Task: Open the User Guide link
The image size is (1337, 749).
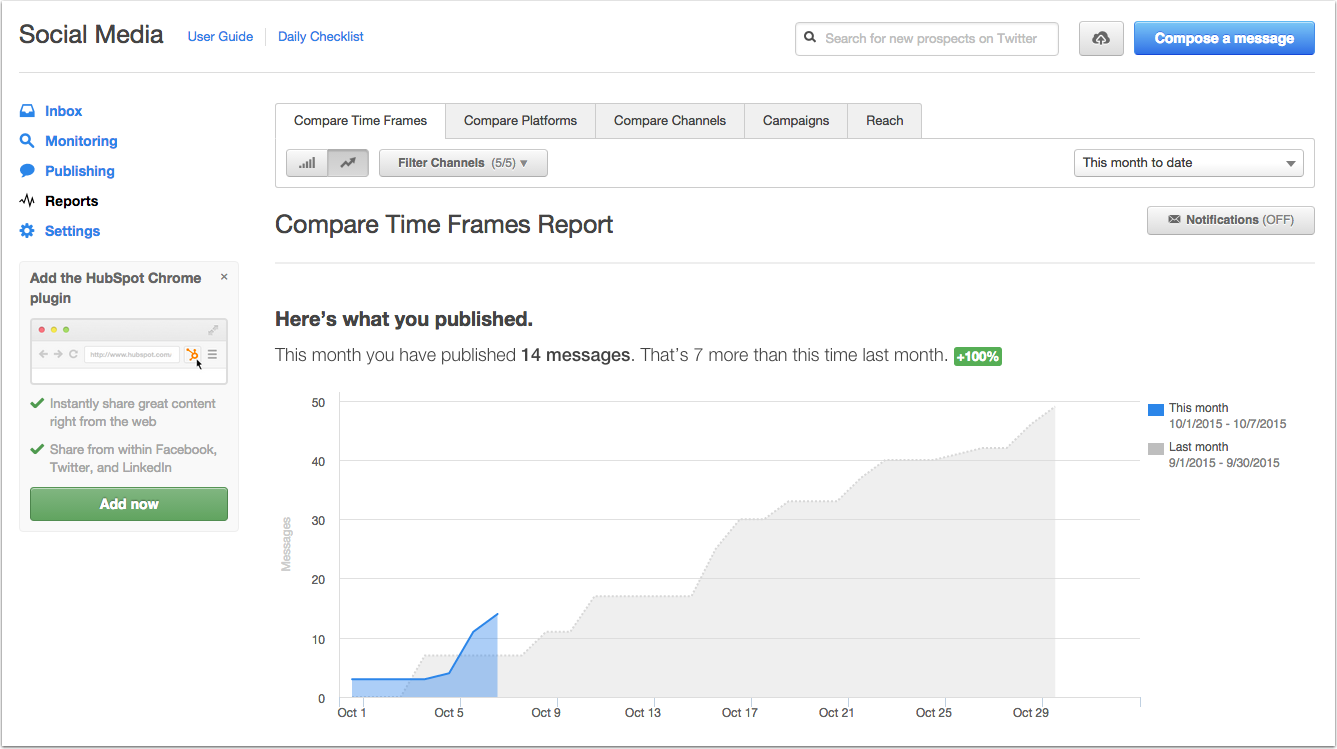Action: (x=220, y=37)
